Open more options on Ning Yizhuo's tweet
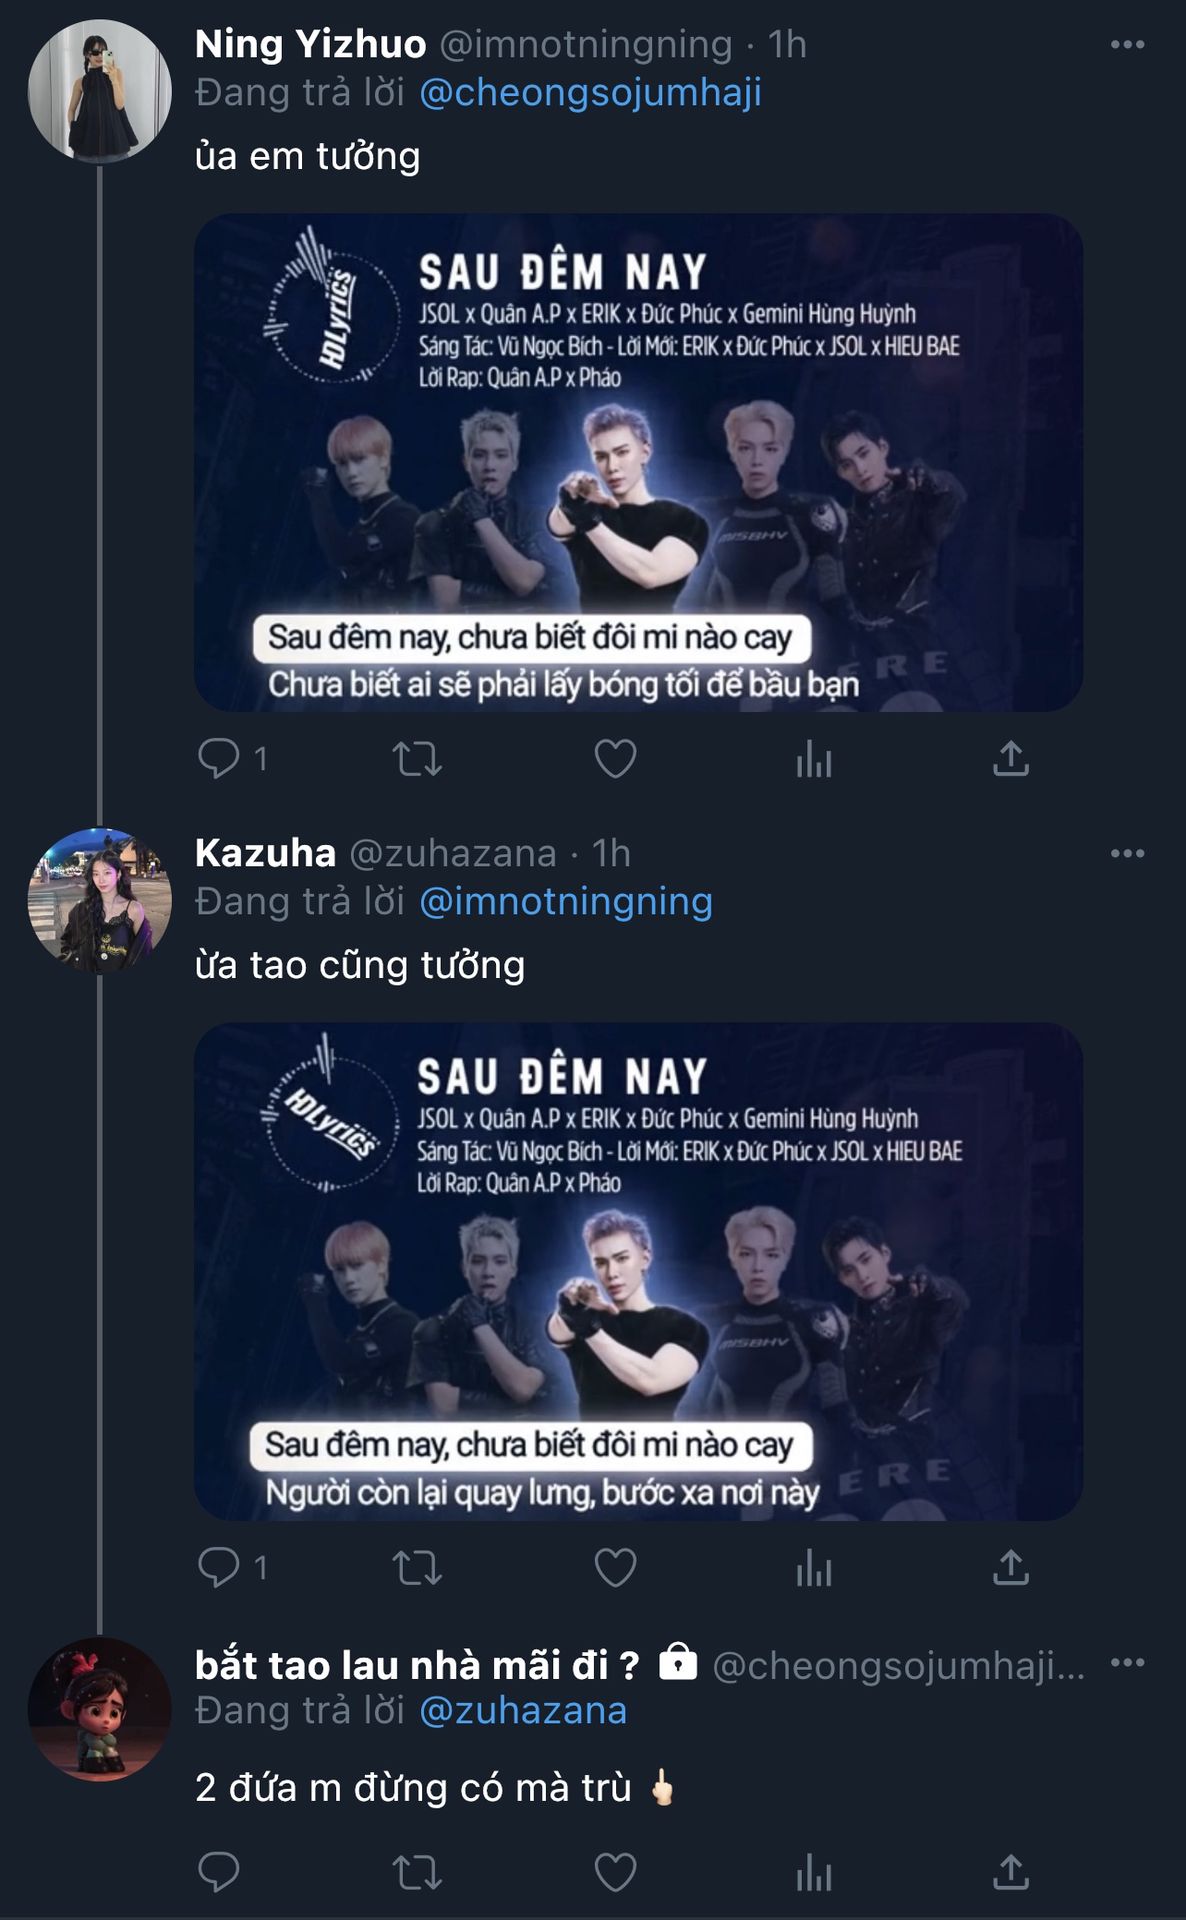This screenshot has width=1186, height=1920. click(1127, 45)
